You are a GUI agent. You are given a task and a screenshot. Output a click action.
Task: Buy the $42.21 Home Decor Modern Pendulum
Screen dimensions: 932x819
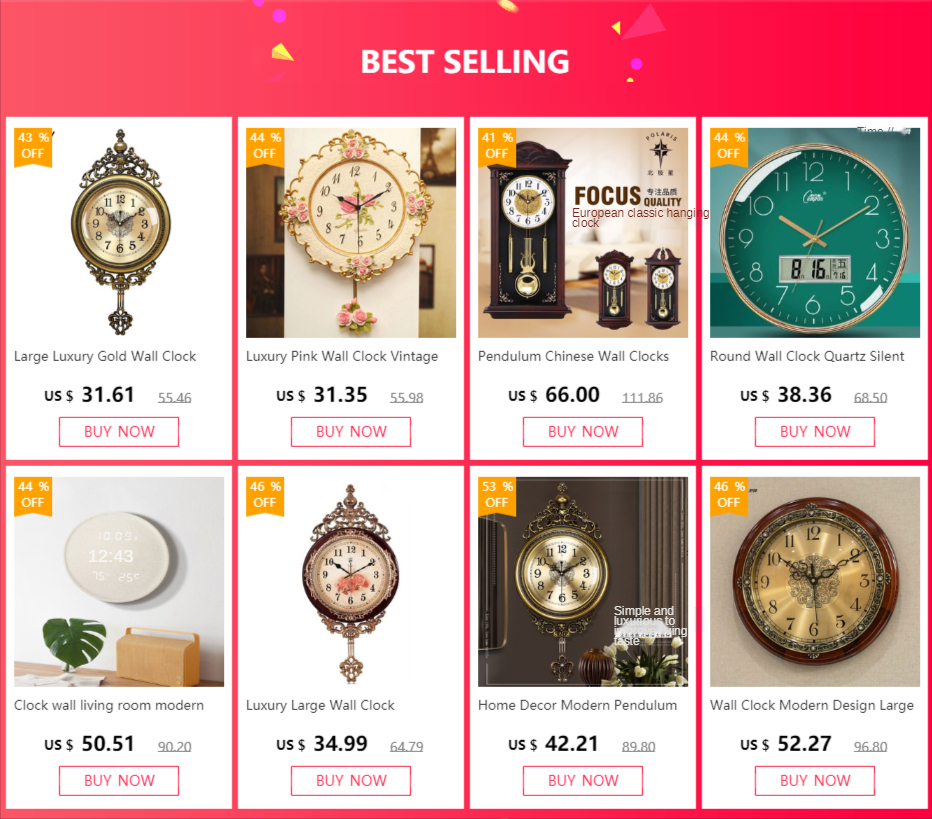pyautogui.click(x=583, y=781)
